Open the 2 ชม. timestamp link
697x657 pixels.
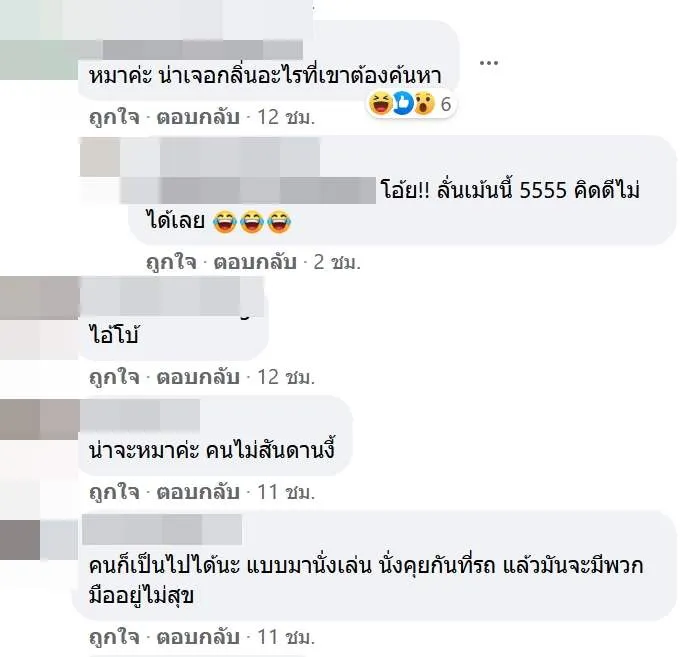coord(337,262)
